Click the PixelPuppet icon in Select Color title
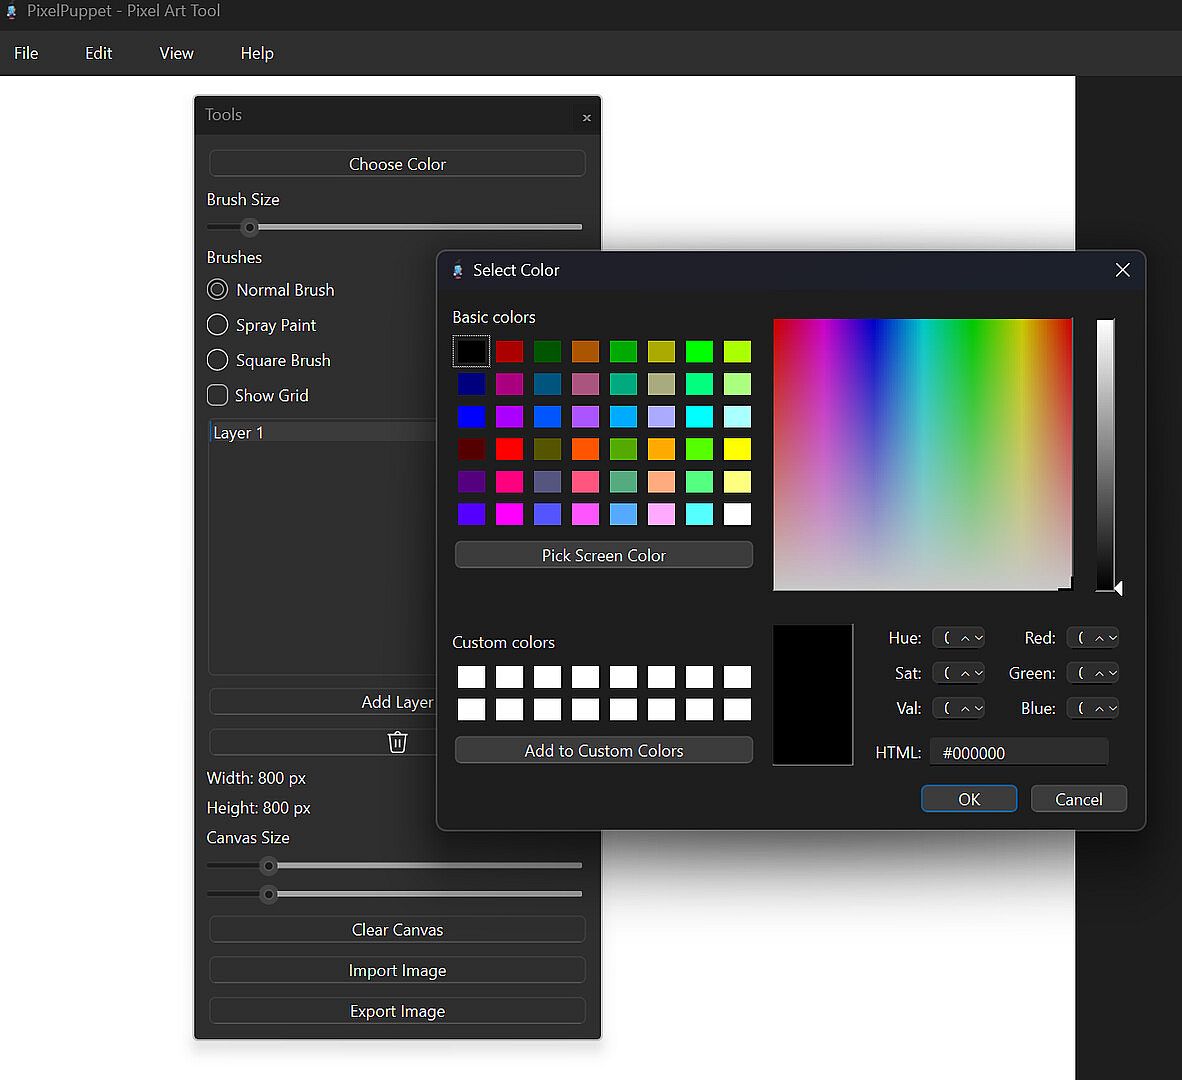The height and width of the screenshot is (1080, 1182). tap(458, 270)
